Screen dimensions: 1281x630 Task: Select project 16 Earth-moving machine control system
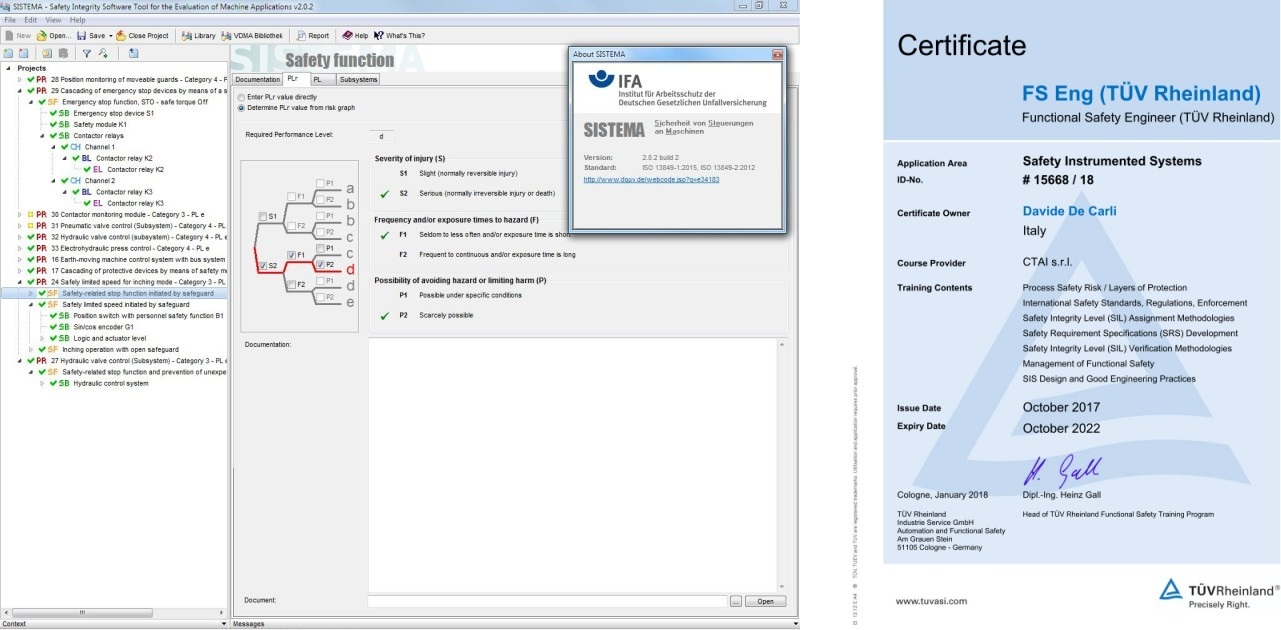(137, 259)
